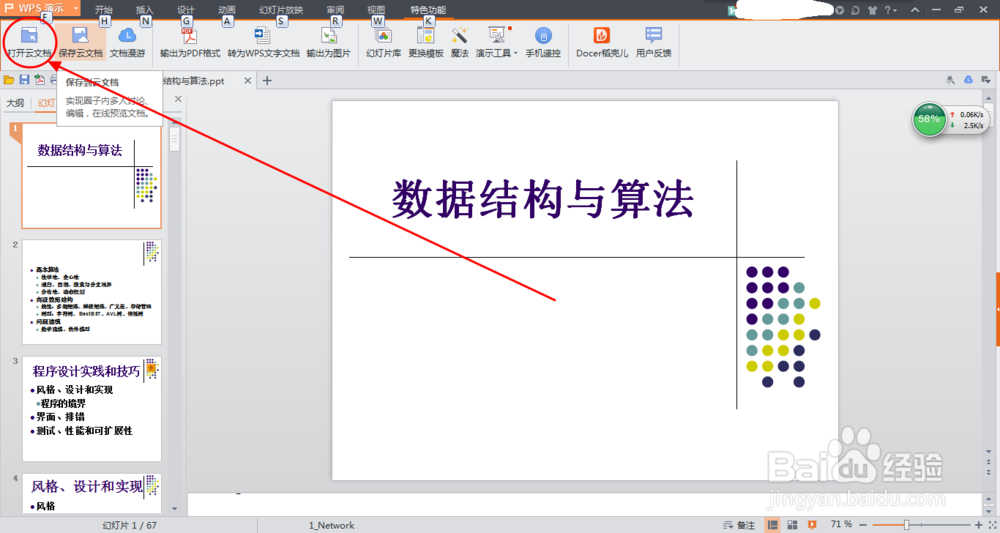The image size is (1000, 533).
Task: Click the 魔法 magic wand icon
Action: tap(459, 35)
